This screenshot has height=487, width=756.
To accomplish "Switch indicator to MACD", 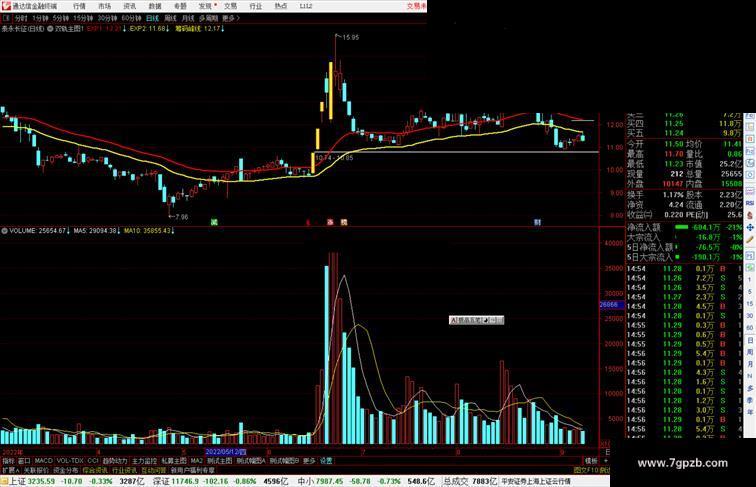I will (x=43, y=461).
